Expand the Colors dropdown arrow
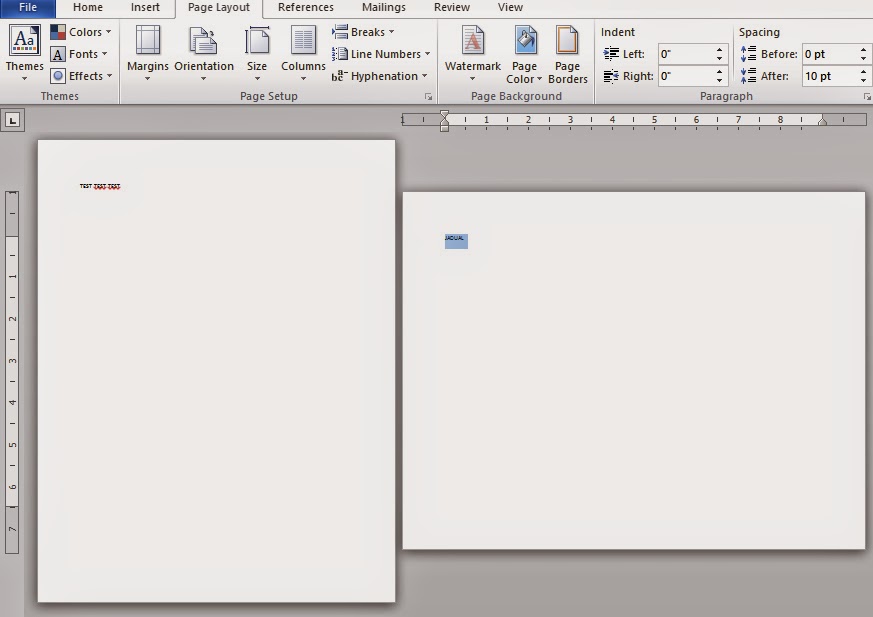873x617 pixels. pyautogui.click(x=109, y=32)
